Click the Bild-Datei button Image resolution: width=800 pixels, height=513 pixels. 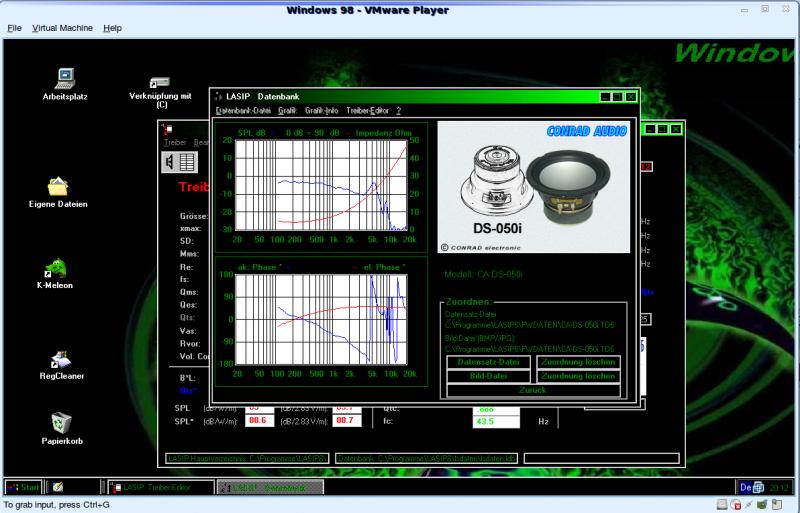click(488, 376)
